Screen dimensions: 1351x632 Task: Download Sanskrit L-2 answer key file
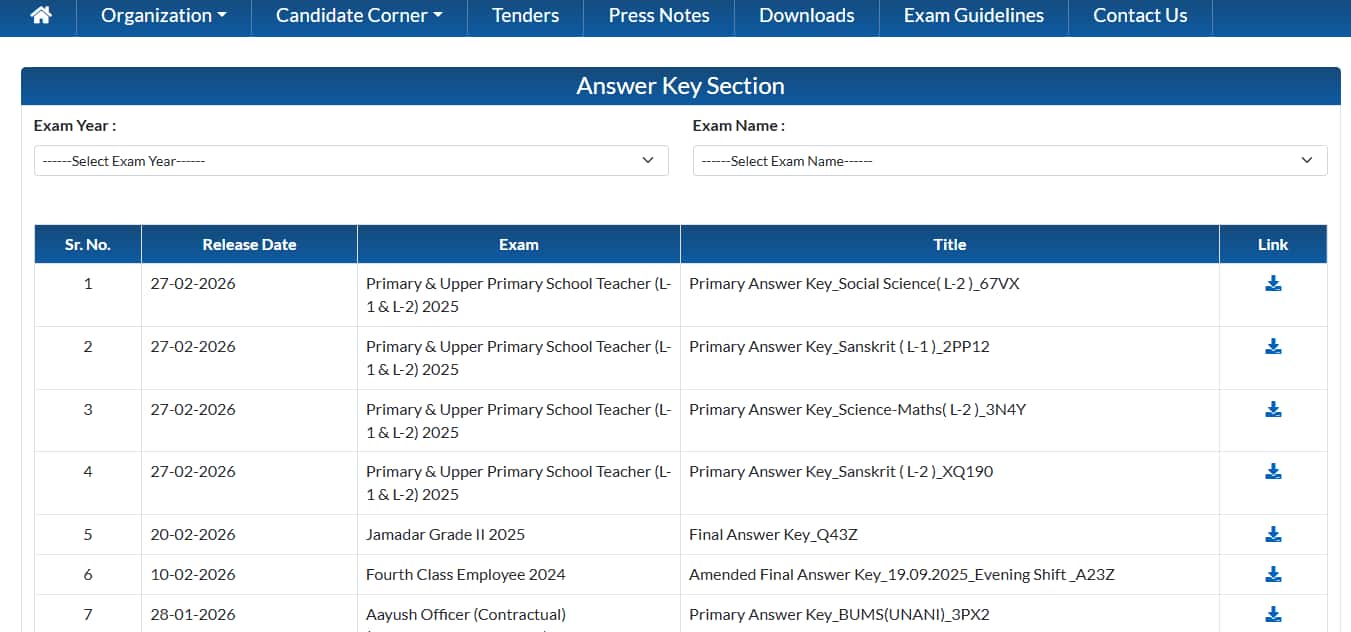pyautogui.click(x=1273, y=472)
